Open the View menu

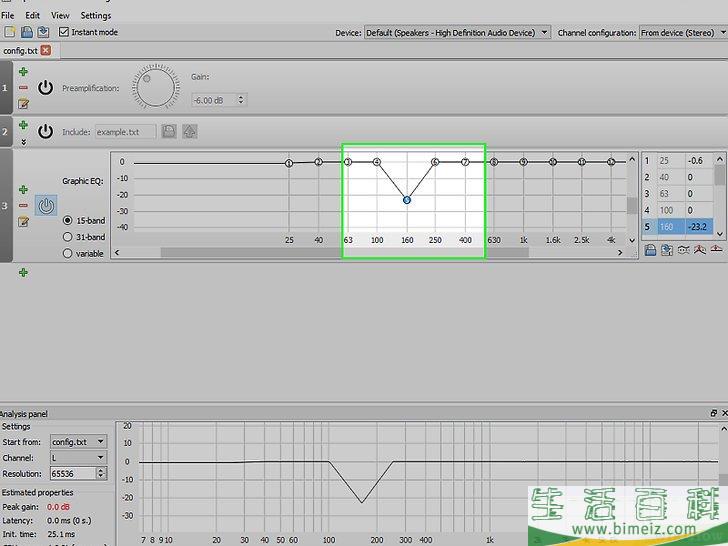(x=60, y=16)
